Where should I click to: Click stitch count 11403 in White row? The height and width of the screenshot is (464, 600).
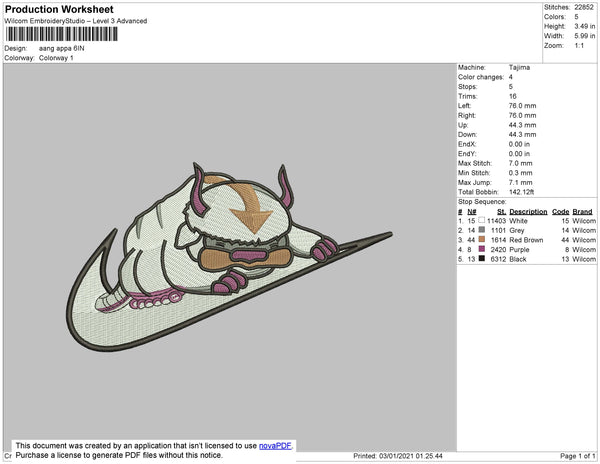[496, 221]
